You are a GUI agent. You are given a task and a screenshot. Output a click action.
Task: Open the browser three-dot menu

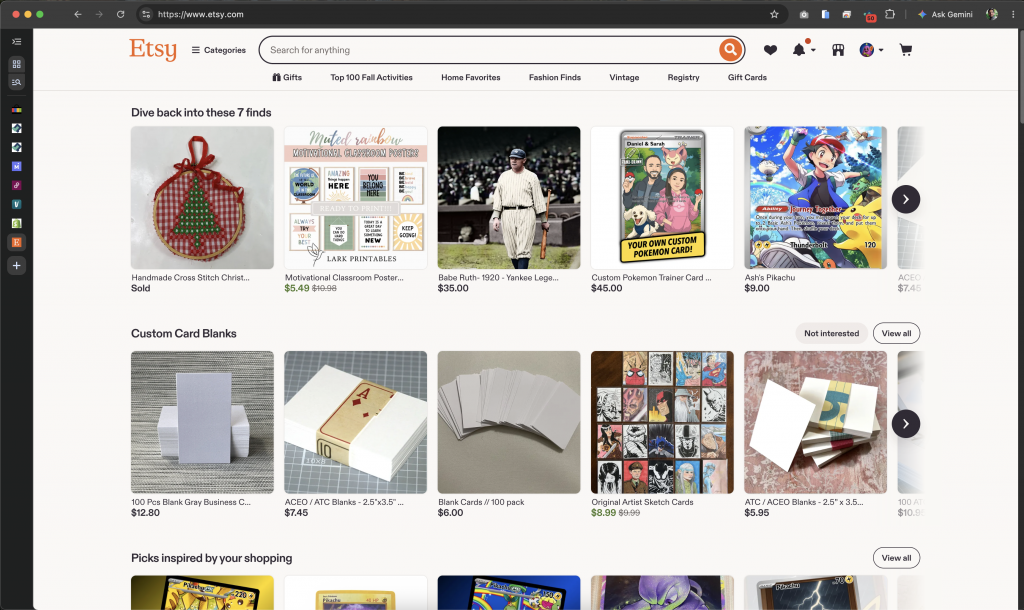(x=1013, y=14)
